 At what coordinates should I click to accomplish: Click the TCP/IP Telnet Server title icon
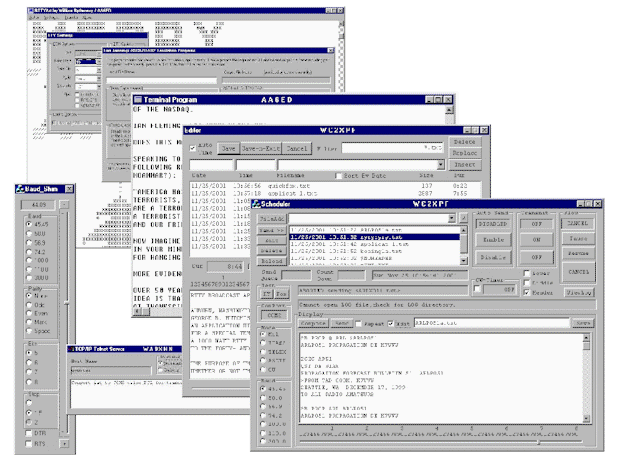coord(71,349)
